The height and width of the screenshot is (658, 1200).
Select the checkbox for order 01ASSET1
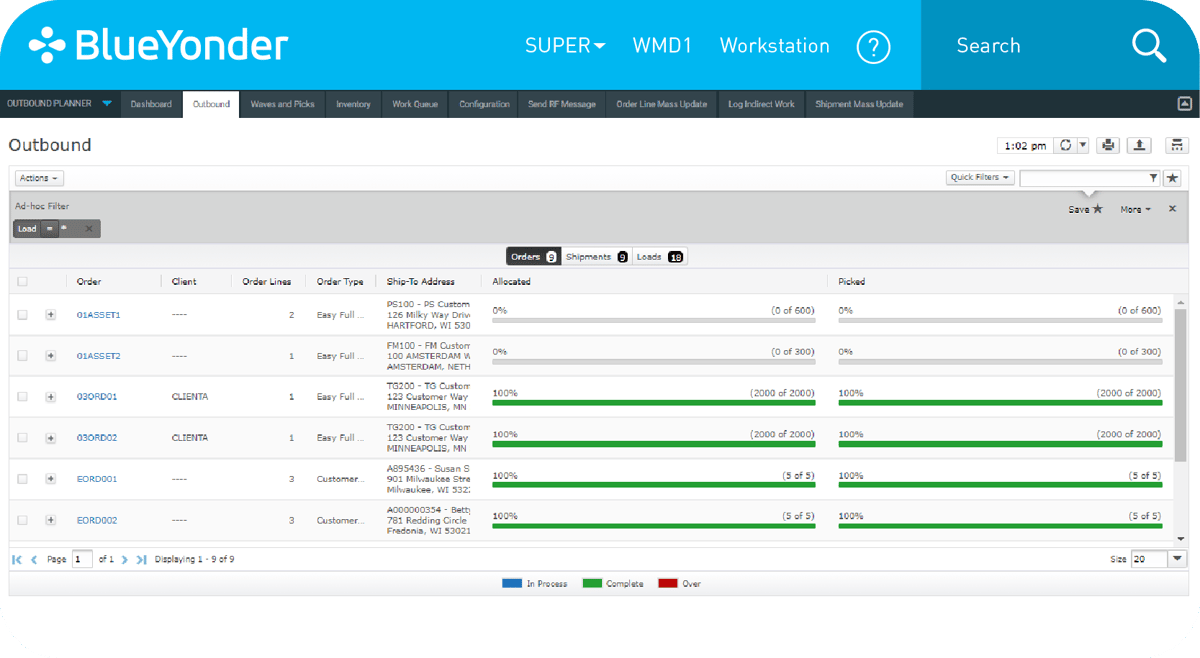pyautogui.click(x=22, y=314)
